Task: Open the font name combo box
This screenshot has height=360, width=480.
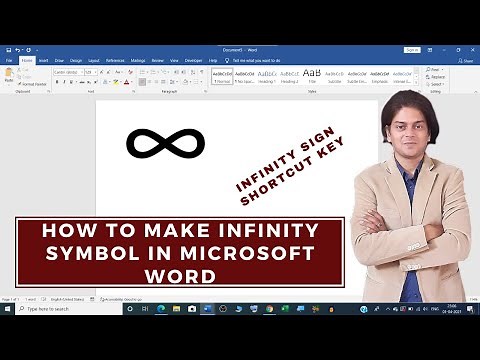Action: [68, 72]
